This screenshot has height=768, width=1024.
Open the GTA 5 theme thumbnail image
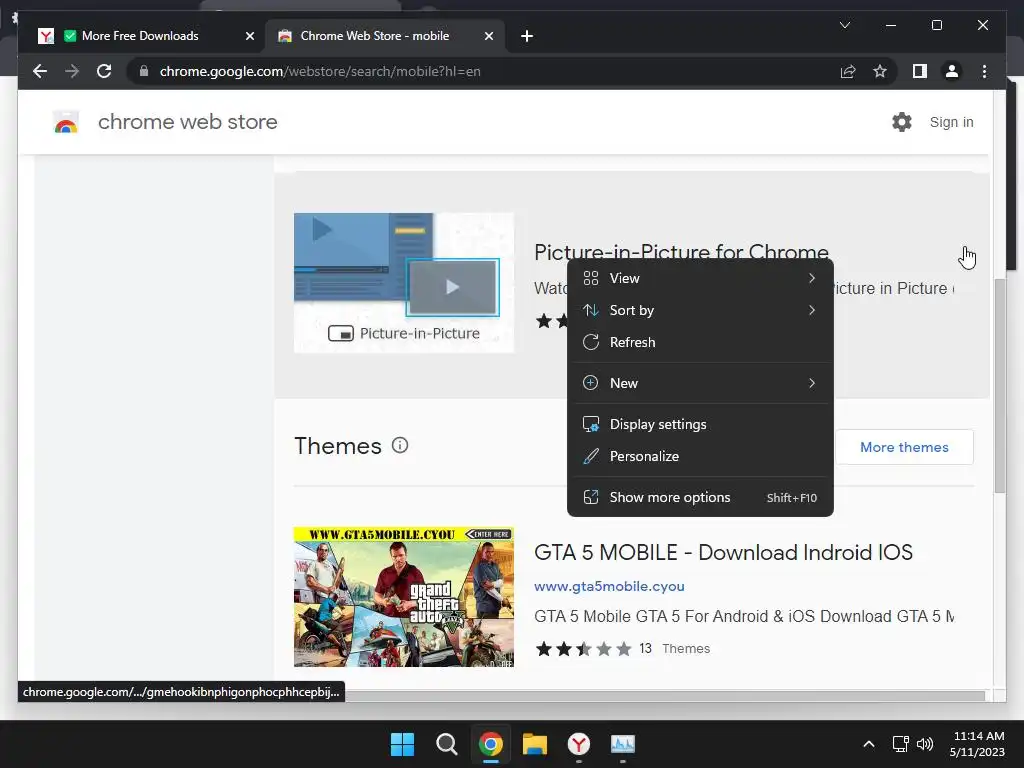(404, 597)
